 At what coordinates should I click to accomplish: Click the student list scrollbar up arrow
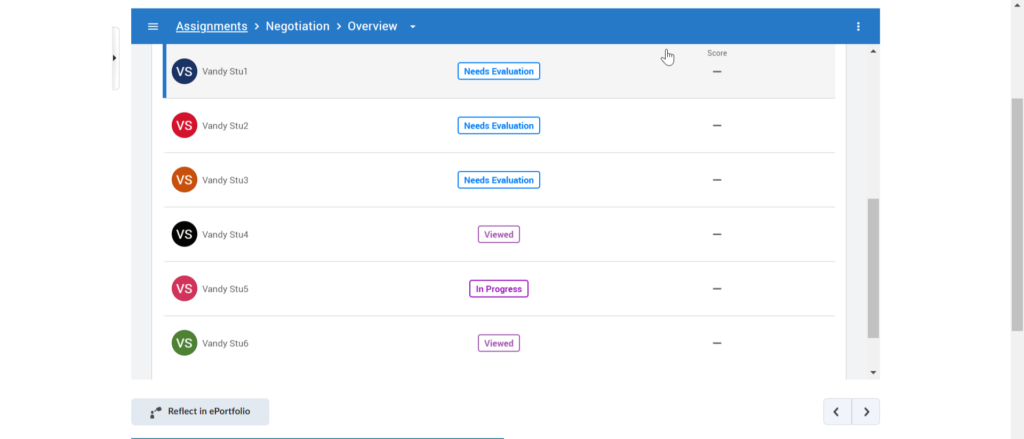[x=873, y=51]
